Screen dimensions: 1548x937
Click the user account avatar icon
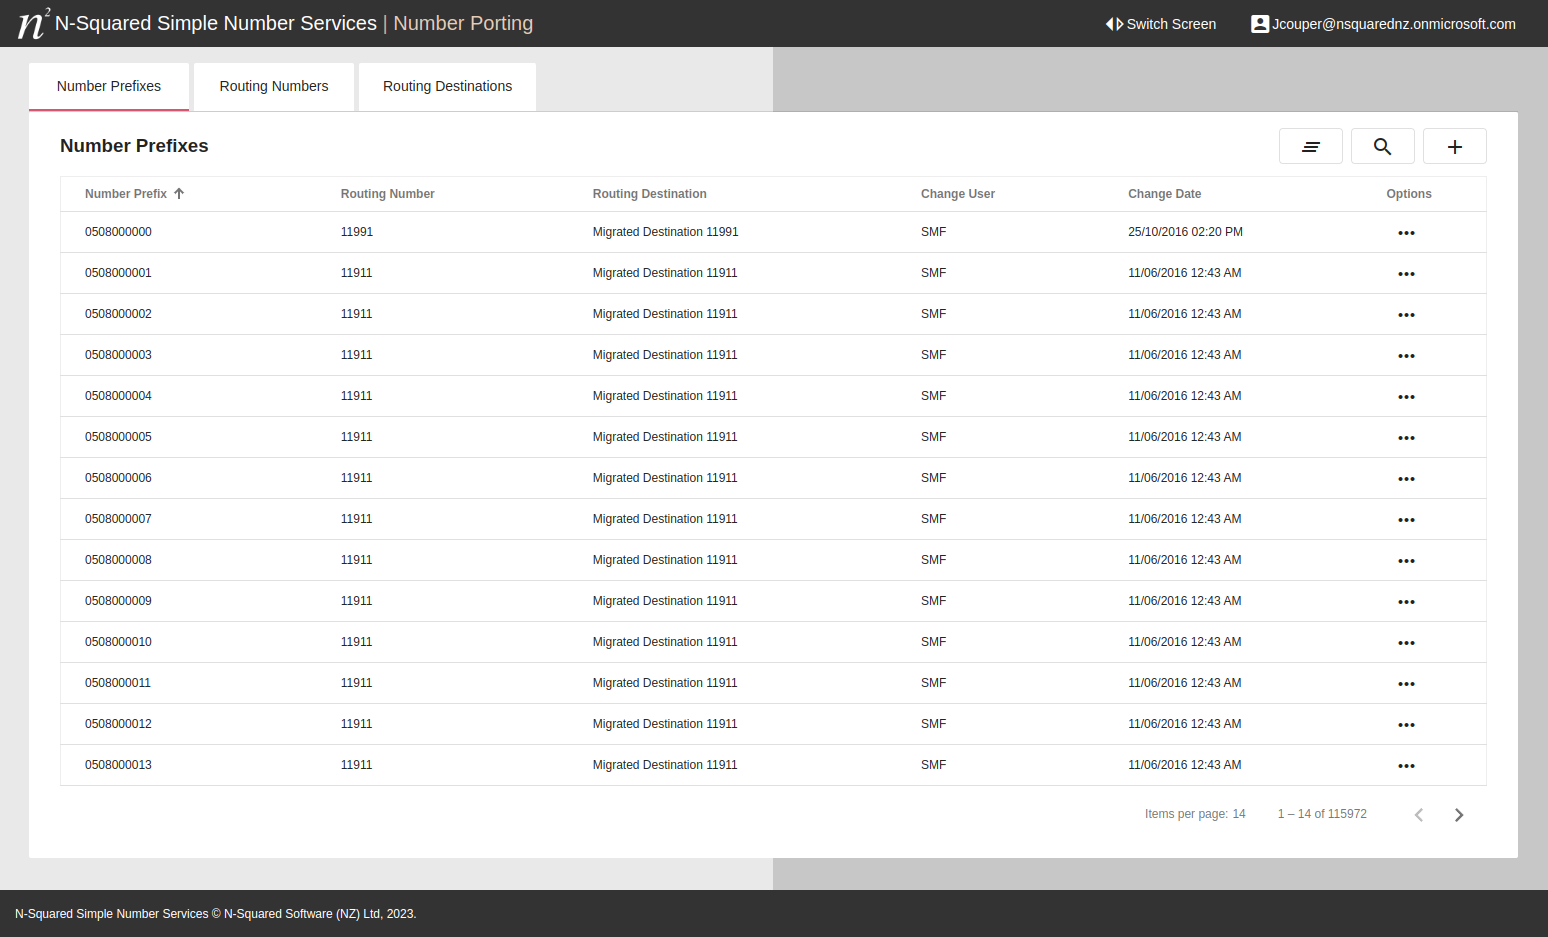(1259, 24)
